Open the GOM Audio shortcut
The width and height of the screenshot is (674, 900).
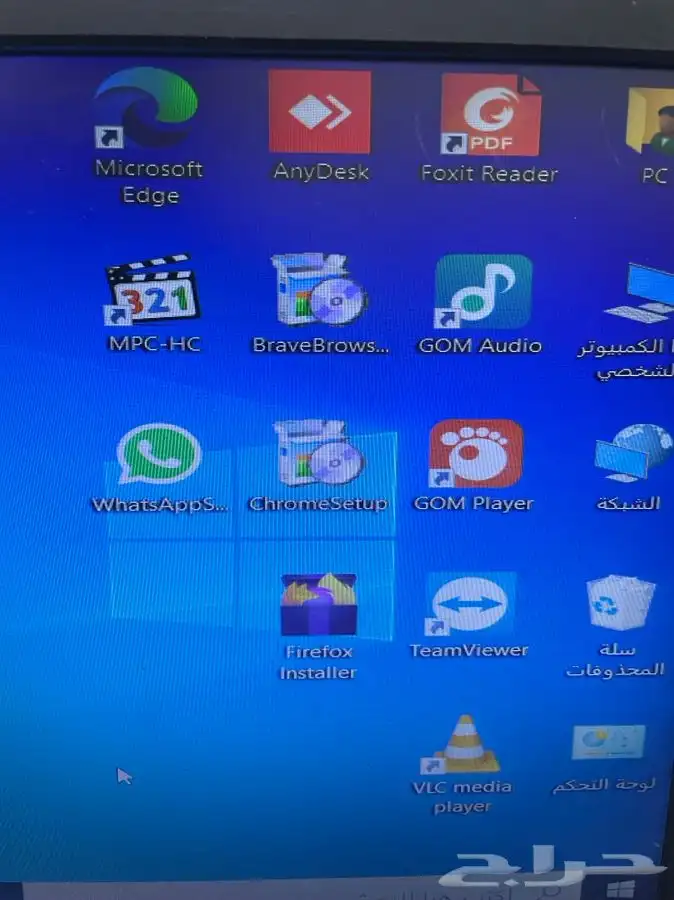(483, 292)
